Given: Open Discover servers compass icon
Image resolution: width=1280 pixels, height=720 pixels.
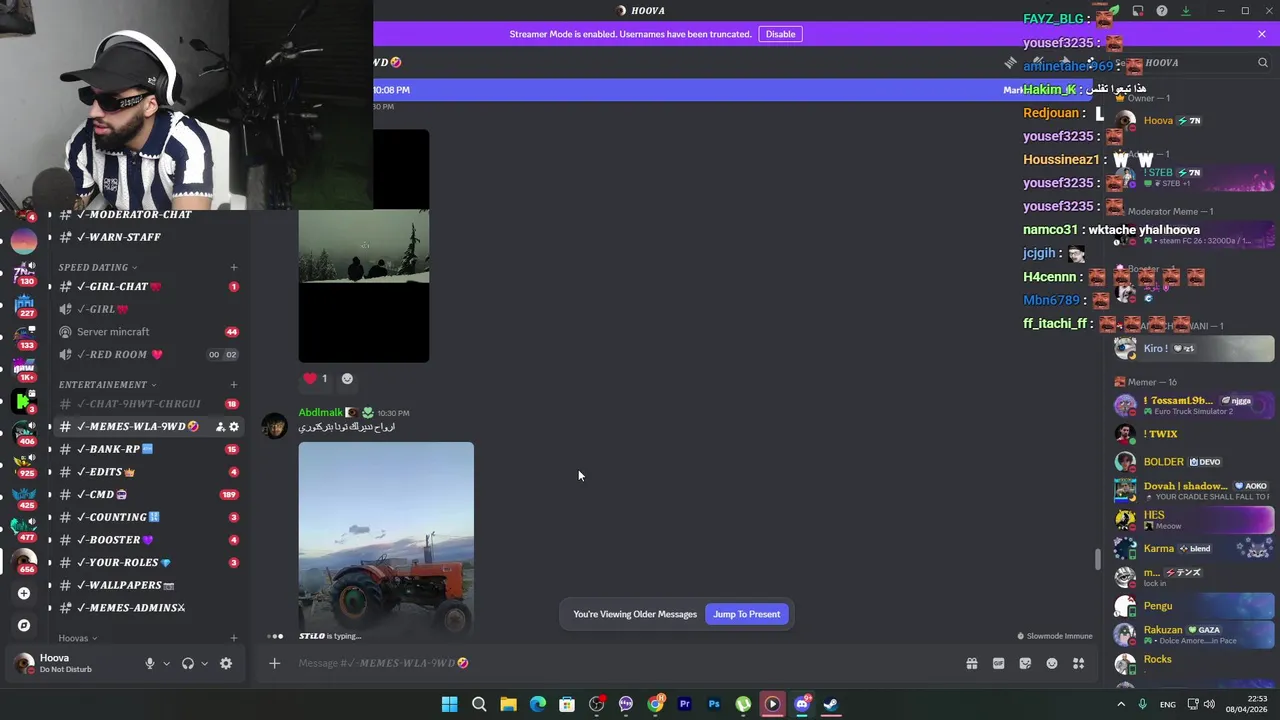Looking at the screenshot, I should point(24,625).
